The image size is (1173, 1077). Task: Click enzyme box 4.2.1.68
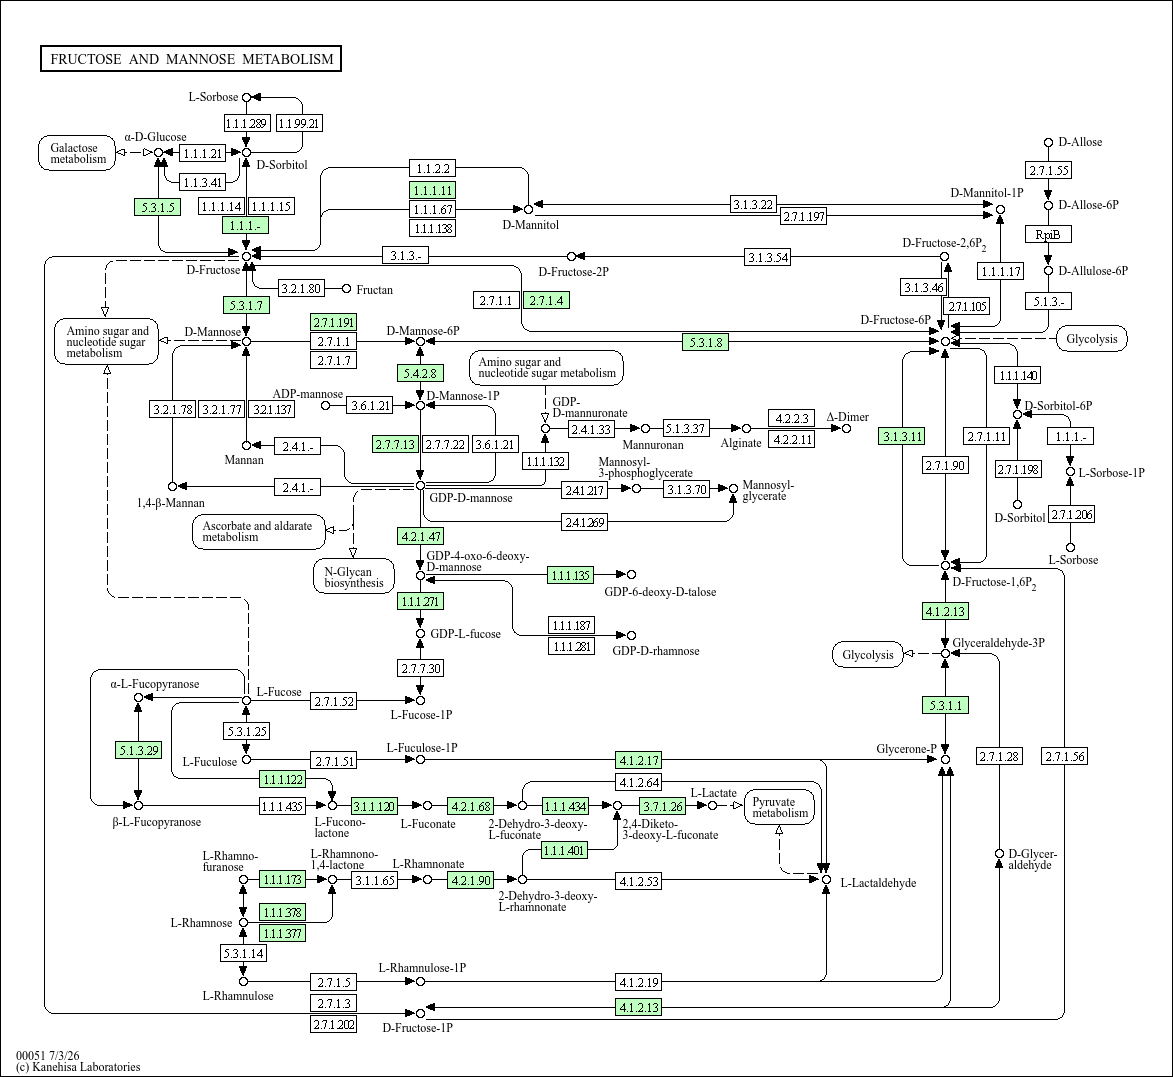[471, 806]
